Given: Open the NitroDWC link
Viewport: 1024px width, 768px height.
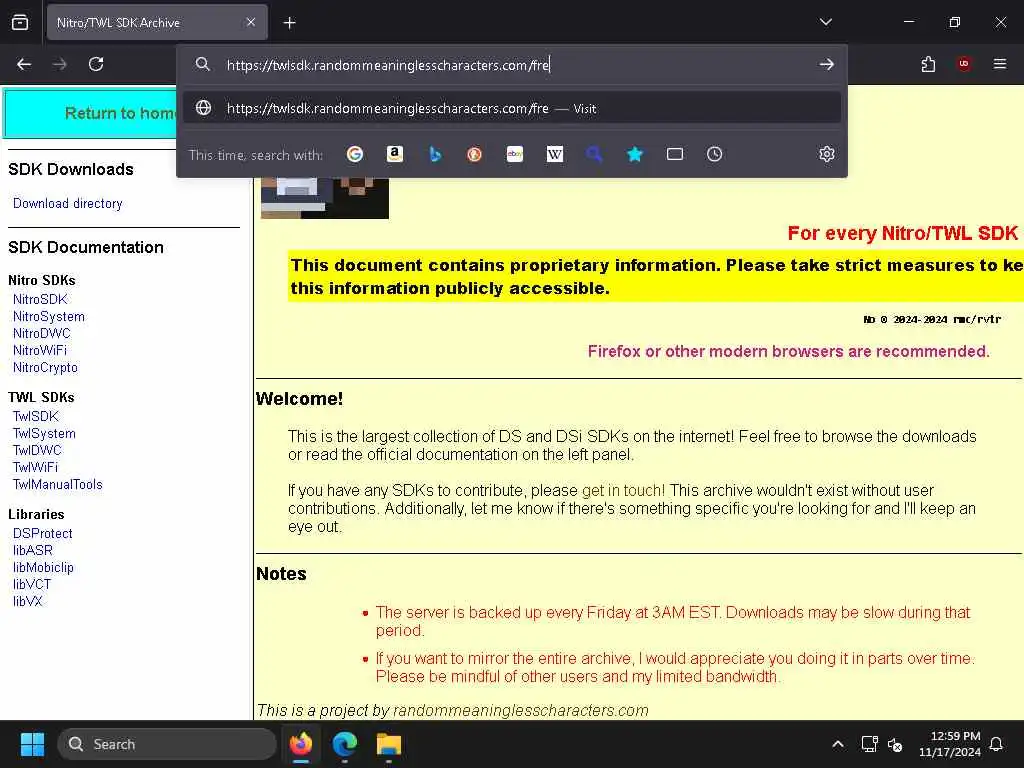Looking at the screenshot, I should pos(42,333).
